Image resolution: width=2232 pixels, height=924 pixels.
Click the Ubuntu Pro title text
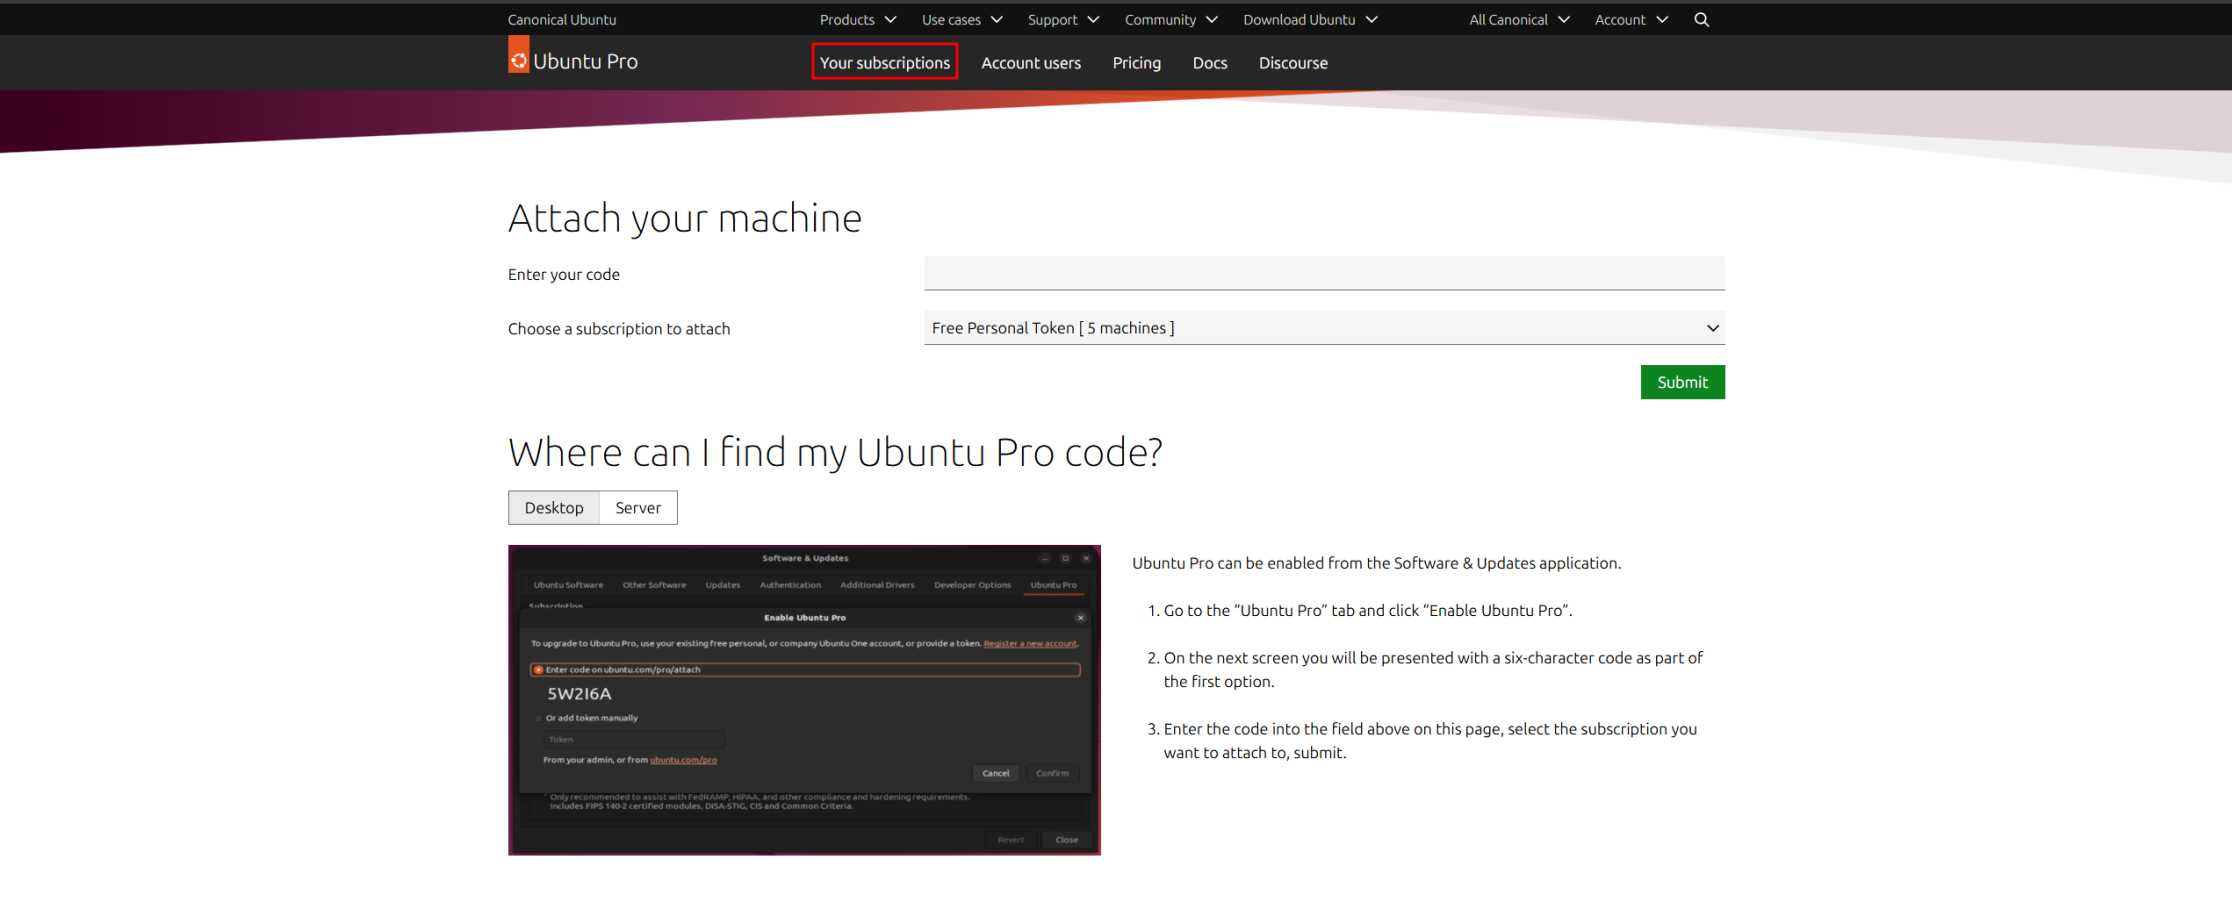tap(585, 62)
